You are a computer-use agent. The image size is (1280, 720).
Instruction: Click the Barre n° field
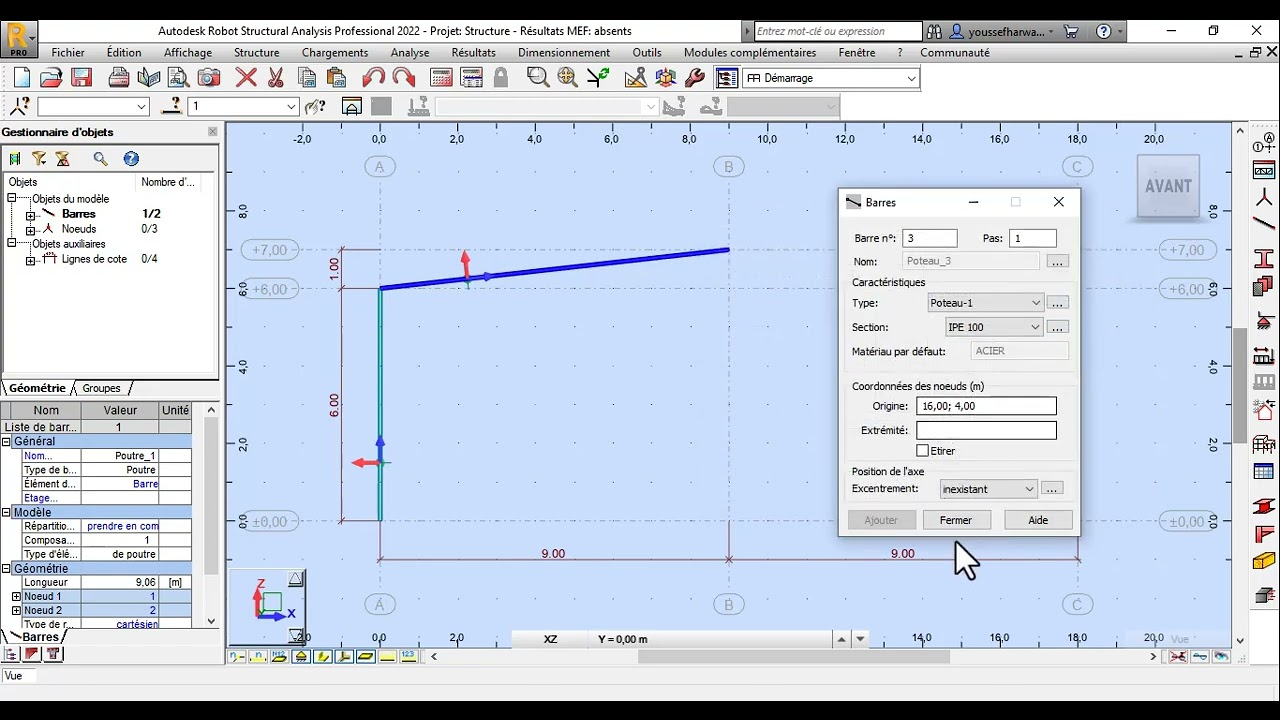click(x=929, y=238)
